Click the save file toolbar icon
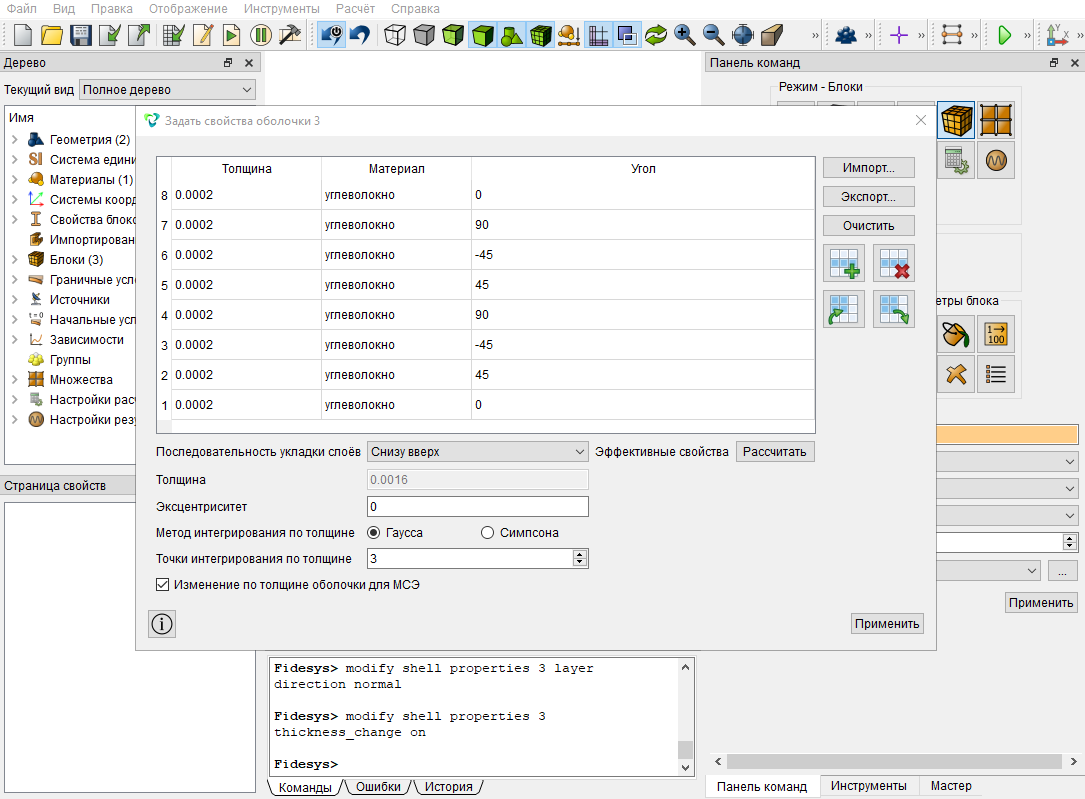The width and height of the screenshot is (1085, 799). click(81, 35)
